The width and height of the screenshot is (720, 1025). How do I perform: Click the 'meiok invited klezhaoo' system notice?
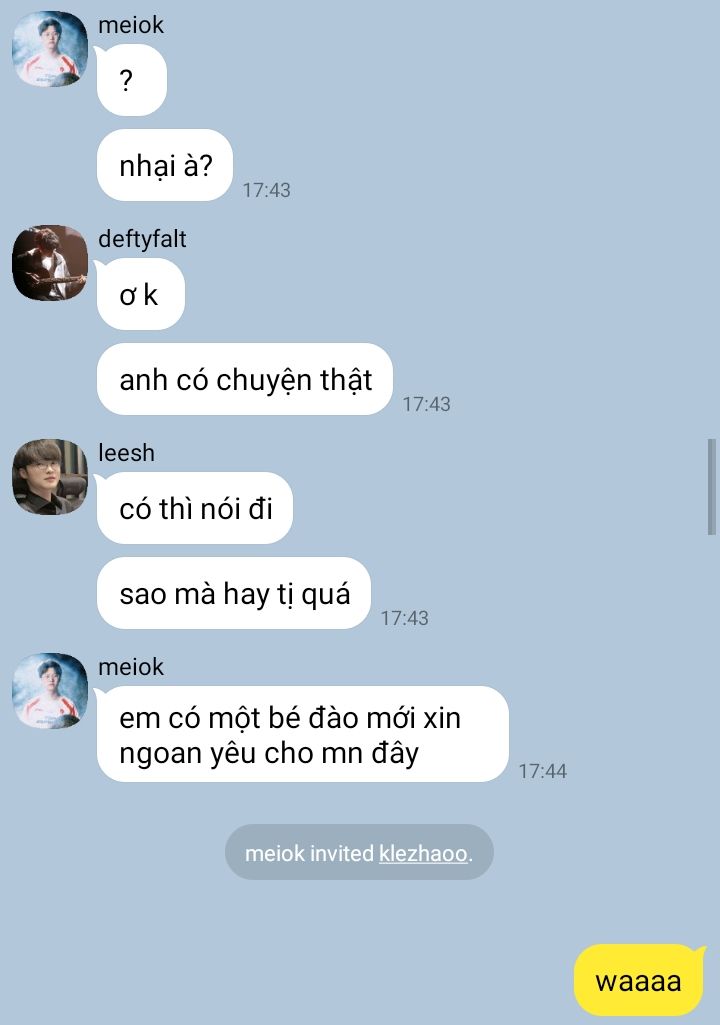coord(359,852)
